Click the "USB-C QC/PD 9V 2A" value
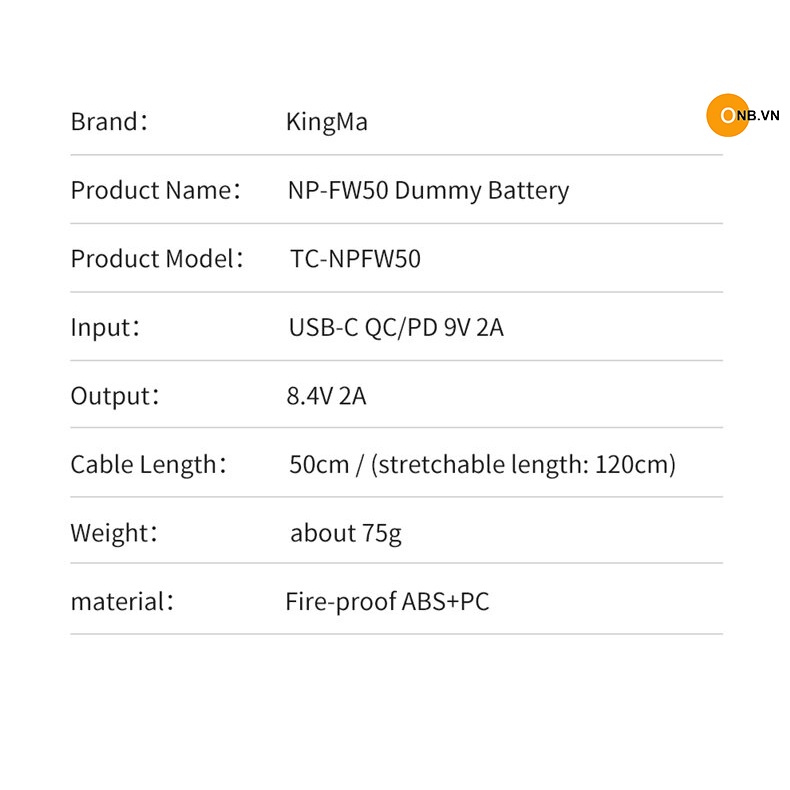The width and height of the screenshot is (790, 790). point(396,327)
